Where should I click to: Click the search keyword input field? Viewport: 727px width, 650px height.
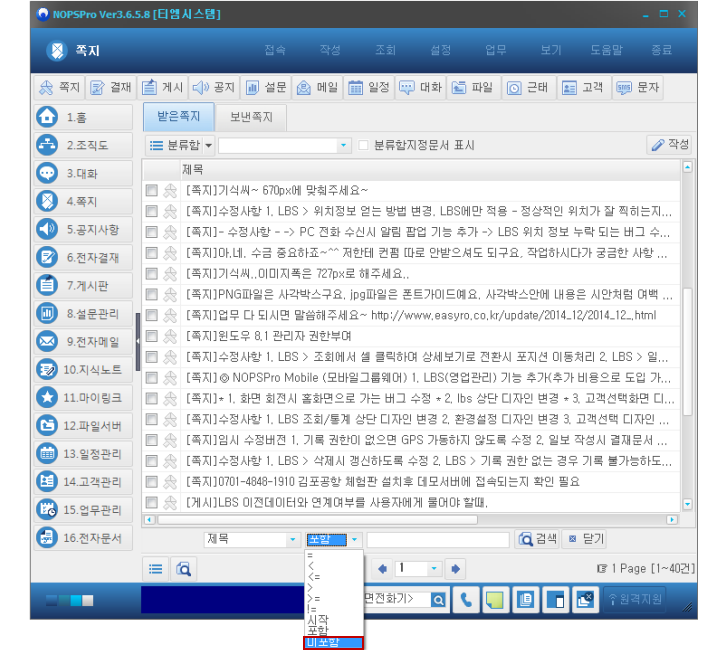point(438,540)
